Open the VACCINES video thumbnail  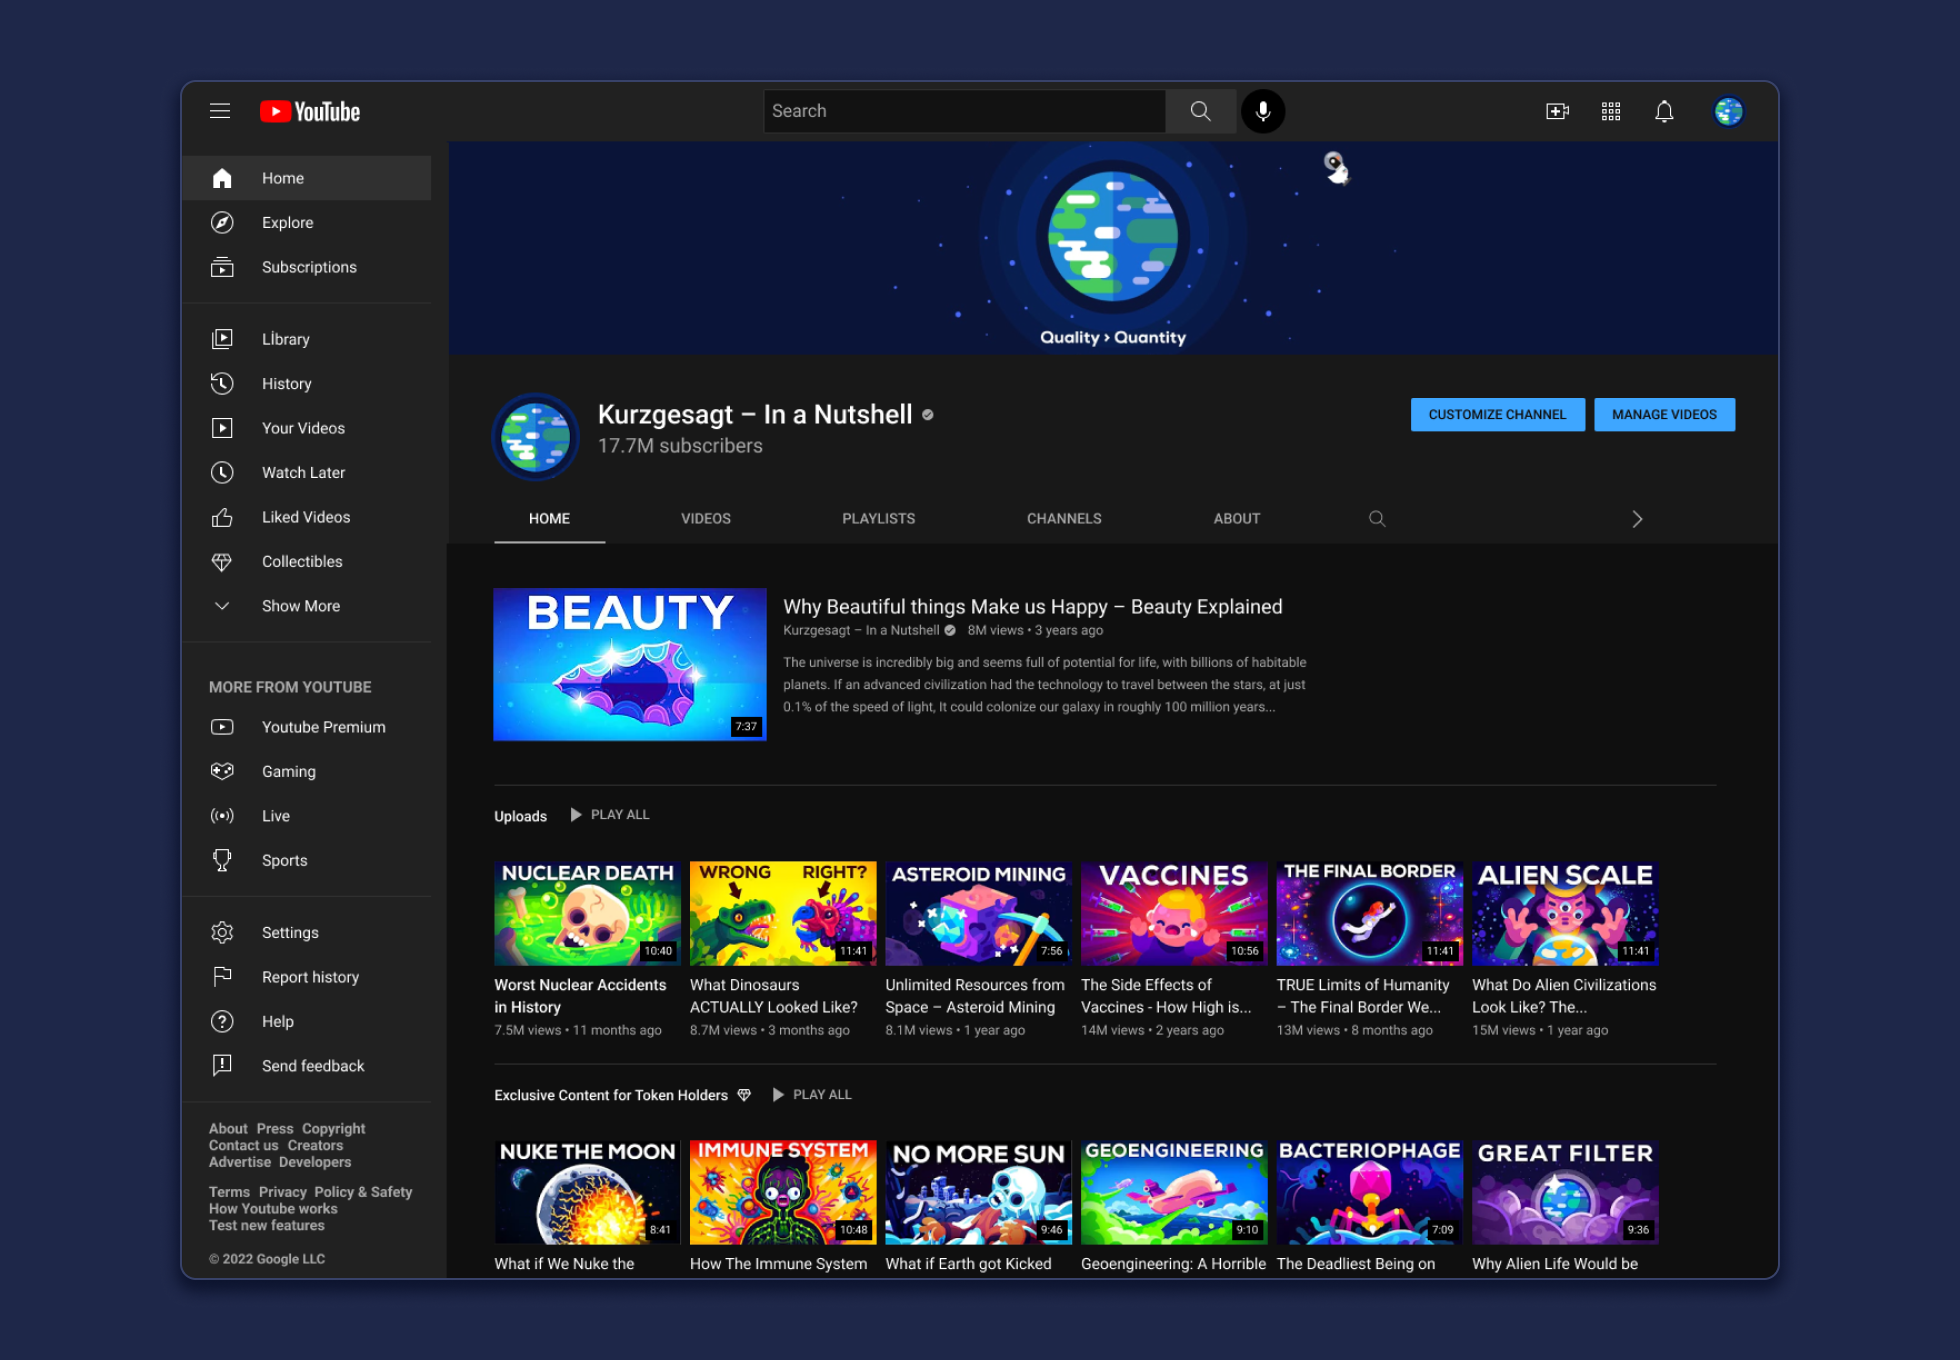click(x=1174, y=913)
